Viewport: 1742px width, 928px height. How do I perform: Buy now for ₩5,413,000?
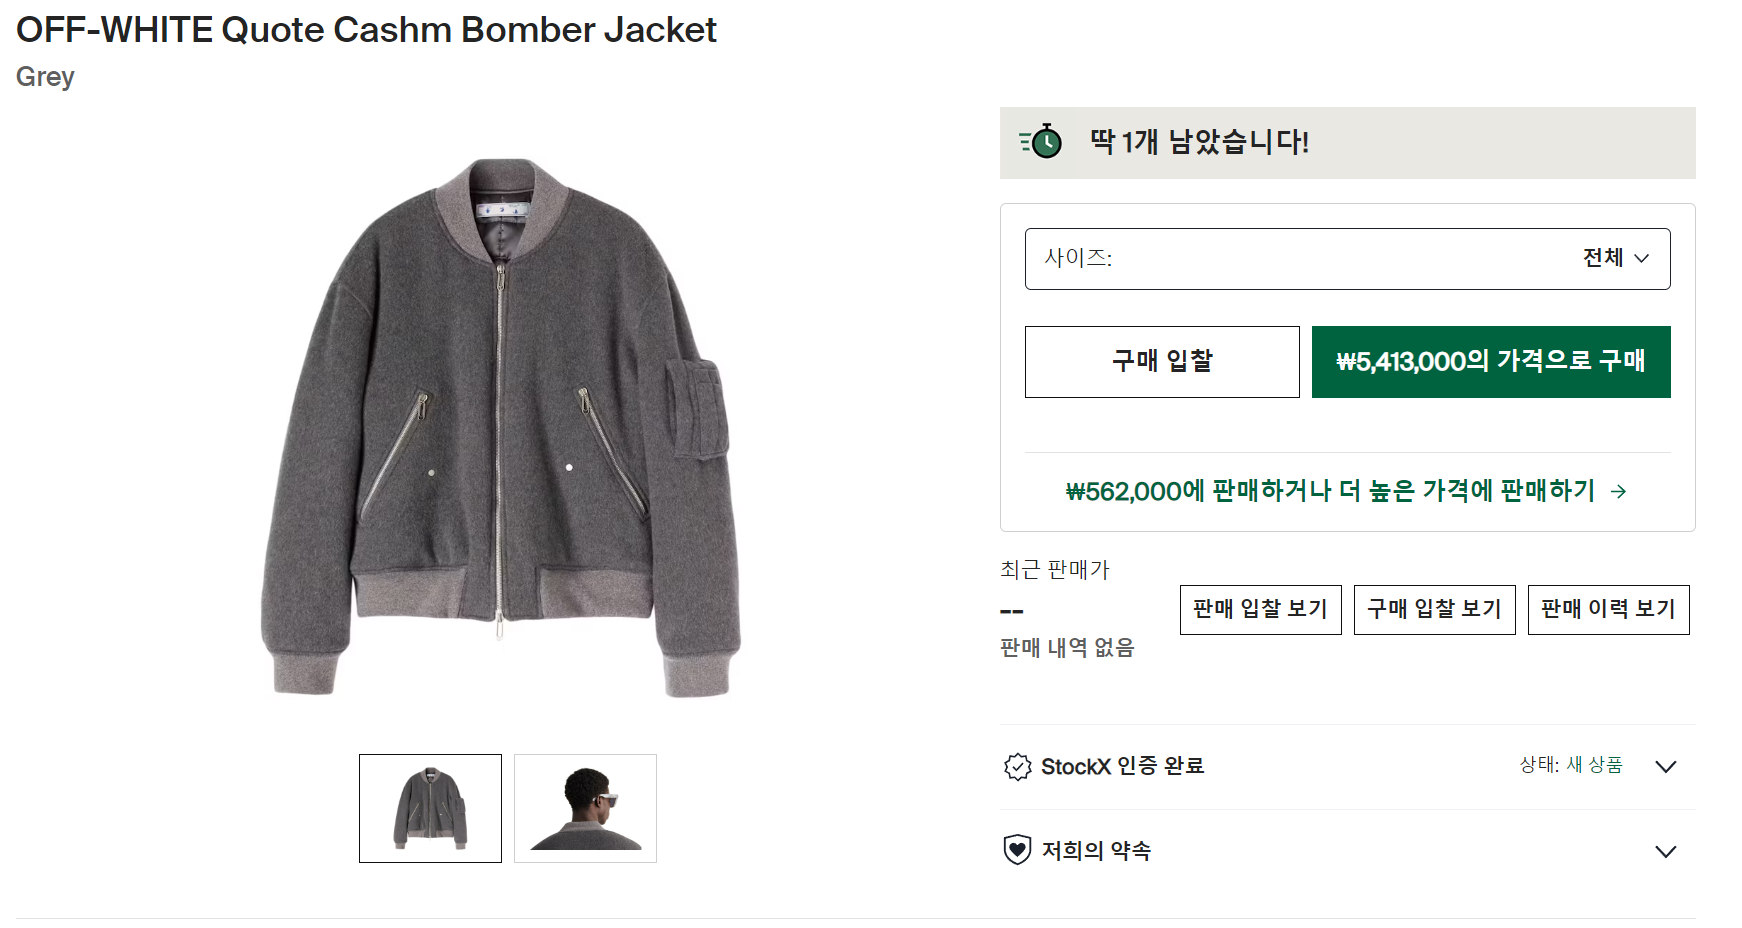tap(1490, 362)
